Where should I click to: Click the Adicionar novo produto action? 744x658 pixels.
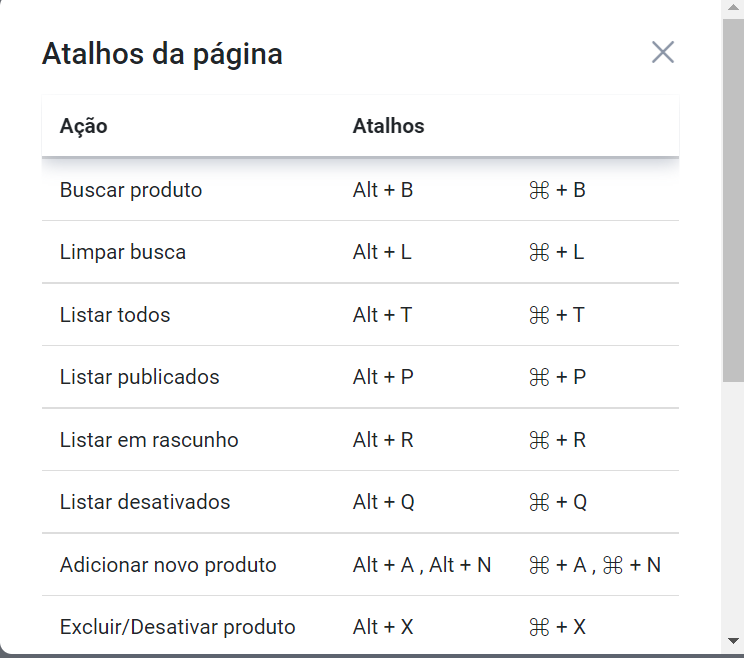pyautogui.click(x=168, y=565)
